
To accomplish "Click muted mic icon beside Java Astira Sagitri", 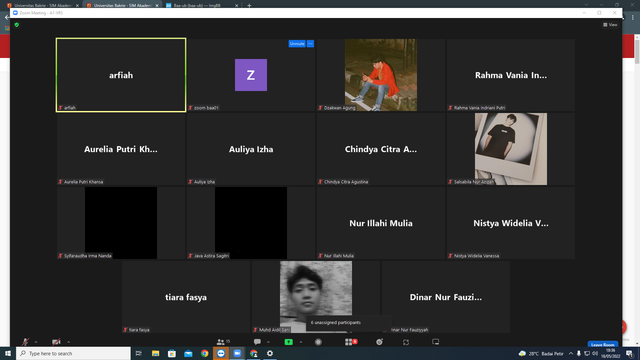I will tap(191, 256).
